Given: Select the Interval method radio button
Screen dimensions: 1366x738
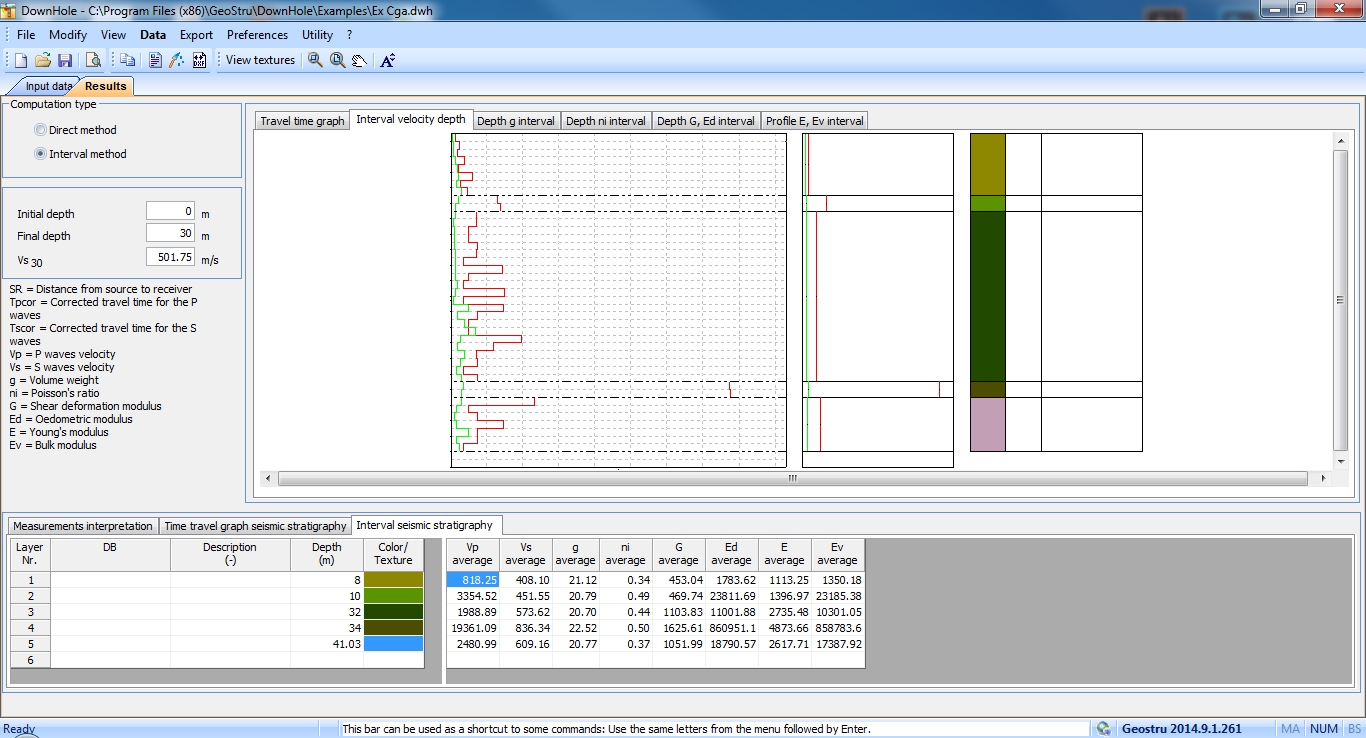Looking at the screenshot, I should [x=40, y=154].
